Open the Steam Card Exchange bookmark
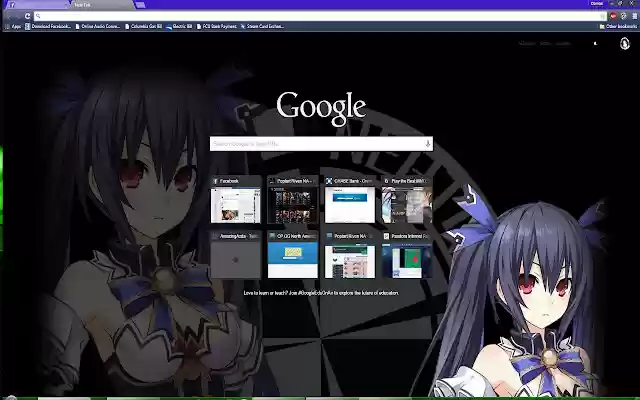The height and width of the screenshot is (400, 640). point(262,27)
